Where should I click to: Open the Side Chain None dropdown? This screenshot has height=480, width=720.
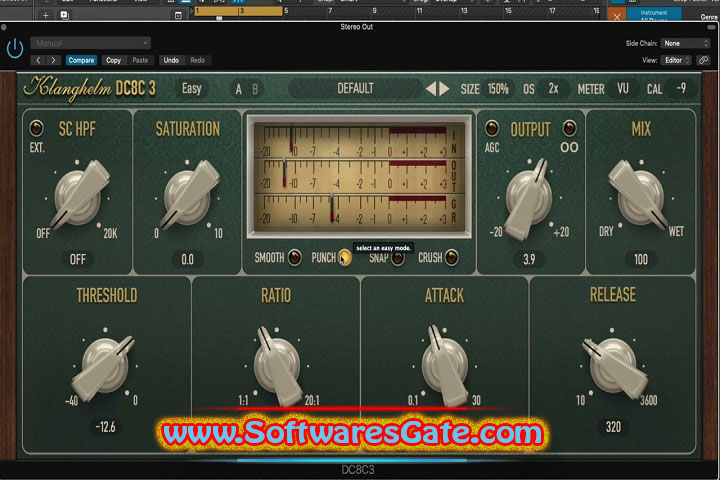[x=686, y=43]
